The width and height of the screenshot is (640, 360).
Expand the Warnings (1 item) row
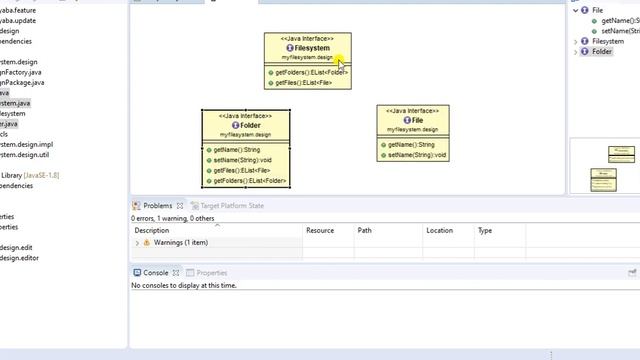tap(137, 243)
